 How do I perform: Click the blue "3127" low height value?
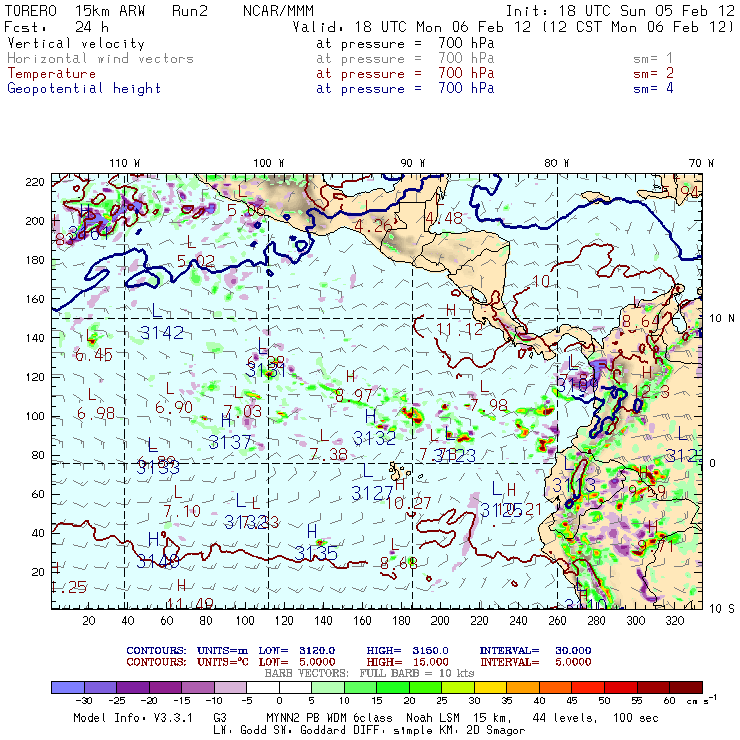pos(372,494)
